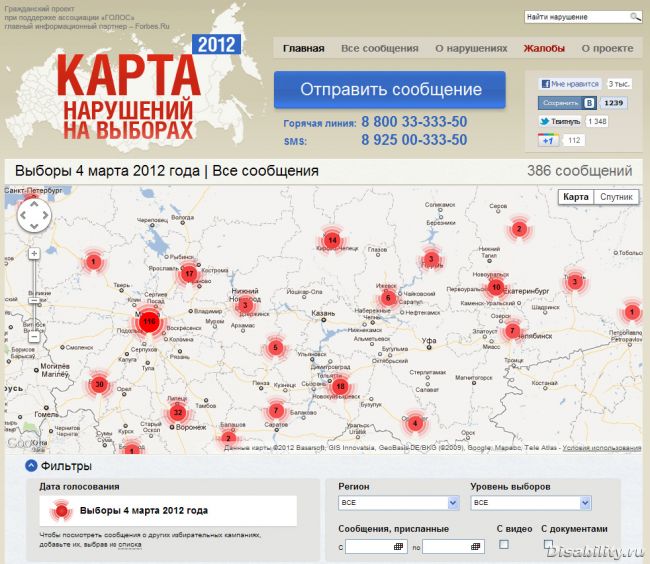Viewport: 650px width, 564px height.
Task: Open the Жалобы menu item
Action: 544,48
